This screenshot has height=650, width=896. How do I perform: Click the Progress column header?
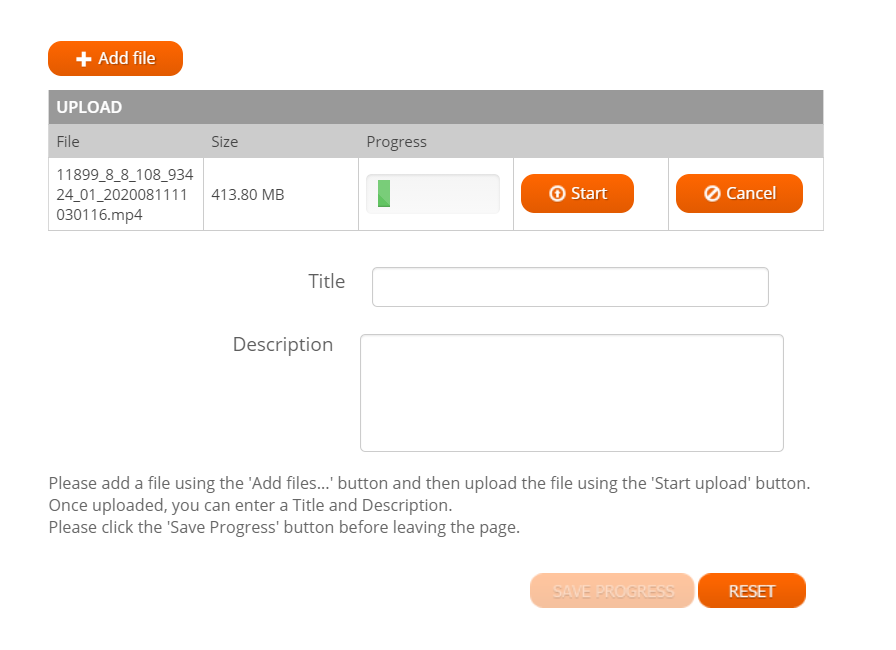397,142
